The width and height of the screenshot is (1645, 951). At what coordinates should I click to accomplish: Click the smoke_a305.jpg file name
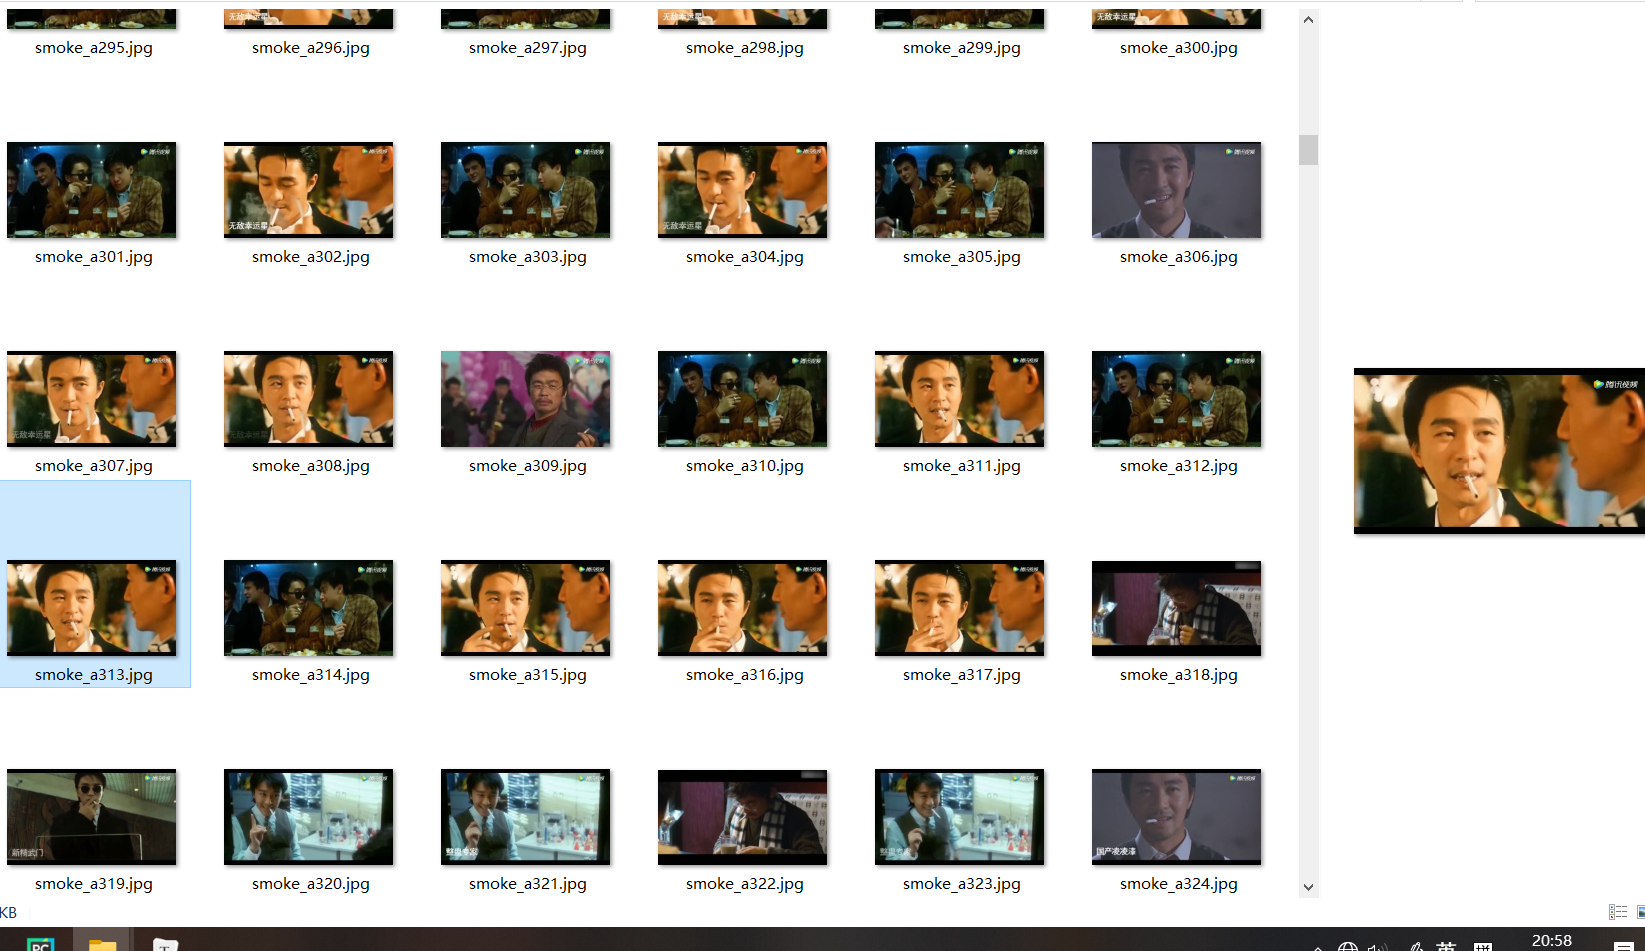[962, 257]
